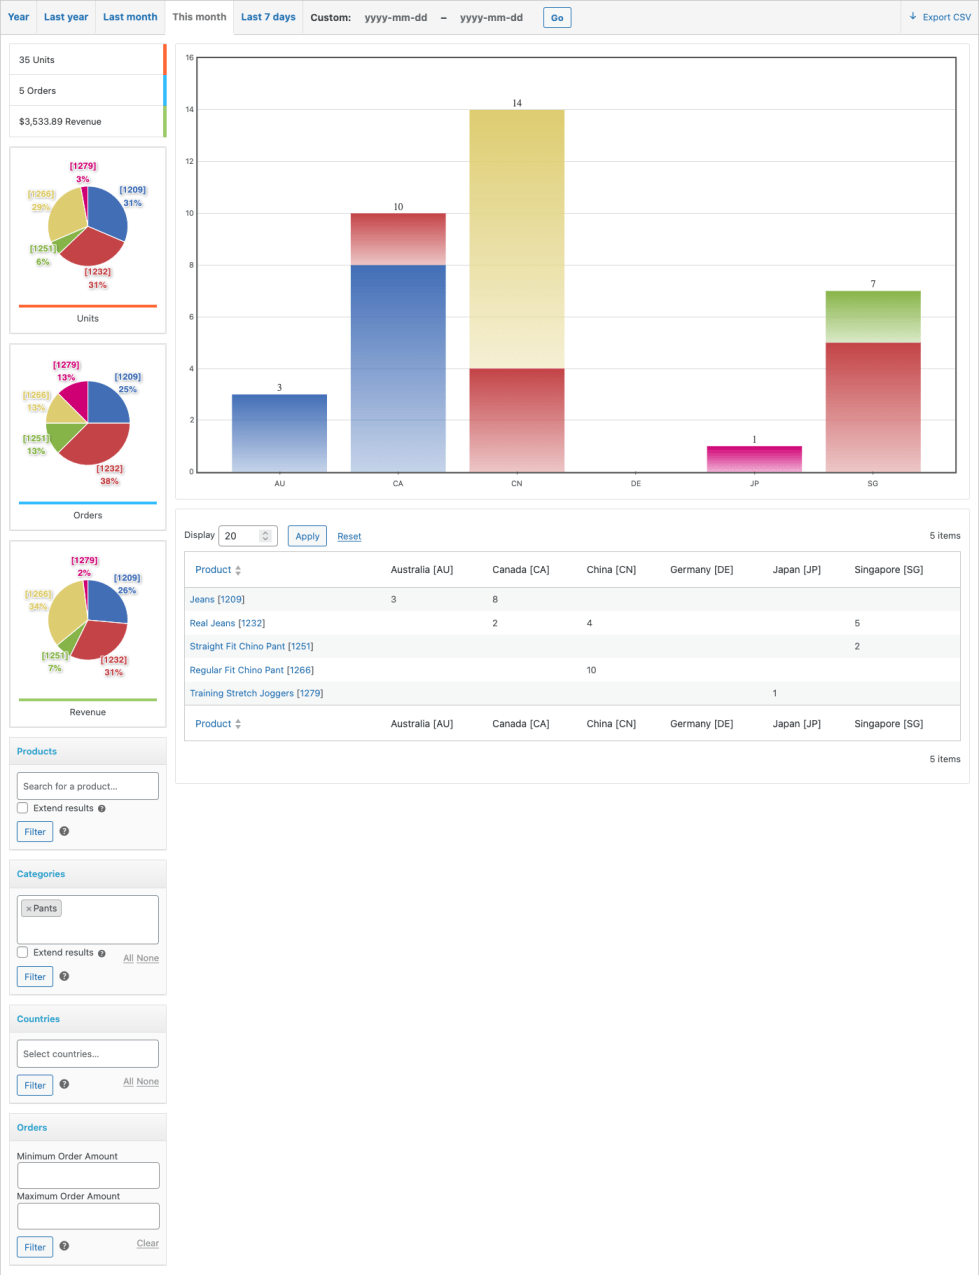Viewport: 979px width, 1275px height.
Task: Remove the Pants category tag
Action: tap(29, 909)
